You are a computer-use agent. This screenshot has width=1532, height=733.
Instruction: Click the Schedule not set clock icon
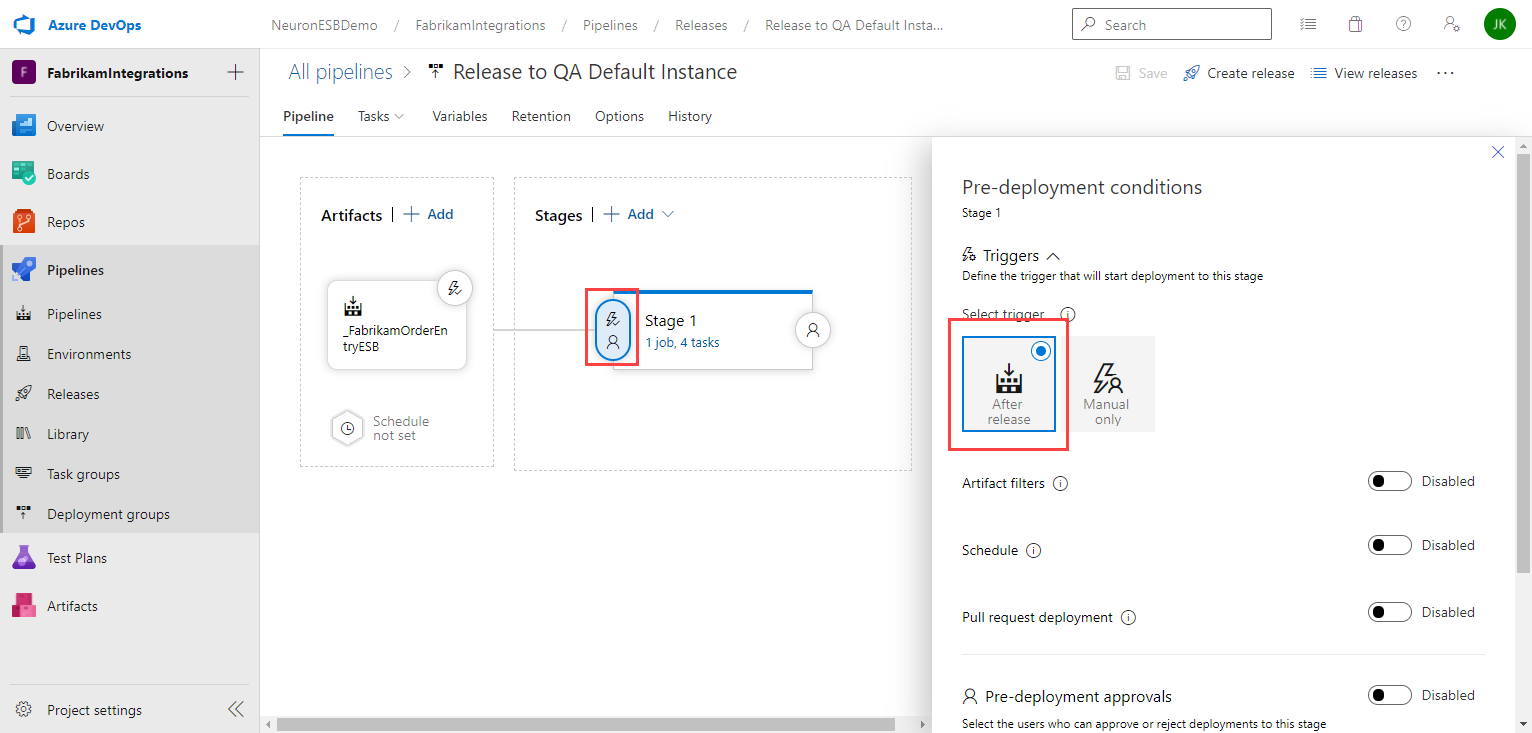tap(347, 428)
